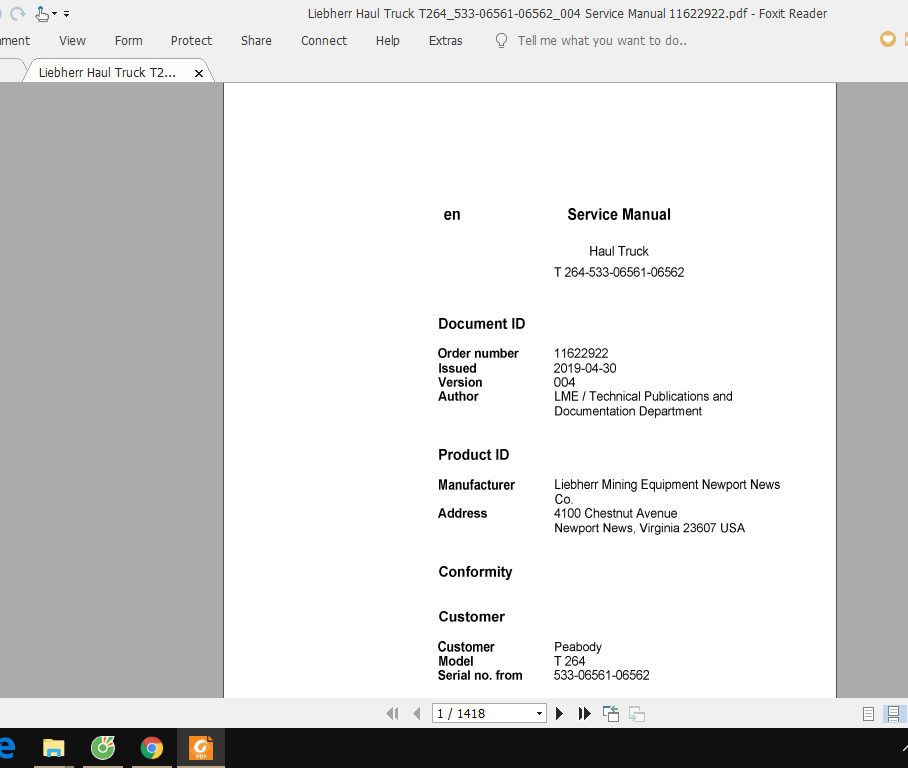
Task: Click the serial number '533-06561-06562' at bottom
Action: click(x=602, y=675)
